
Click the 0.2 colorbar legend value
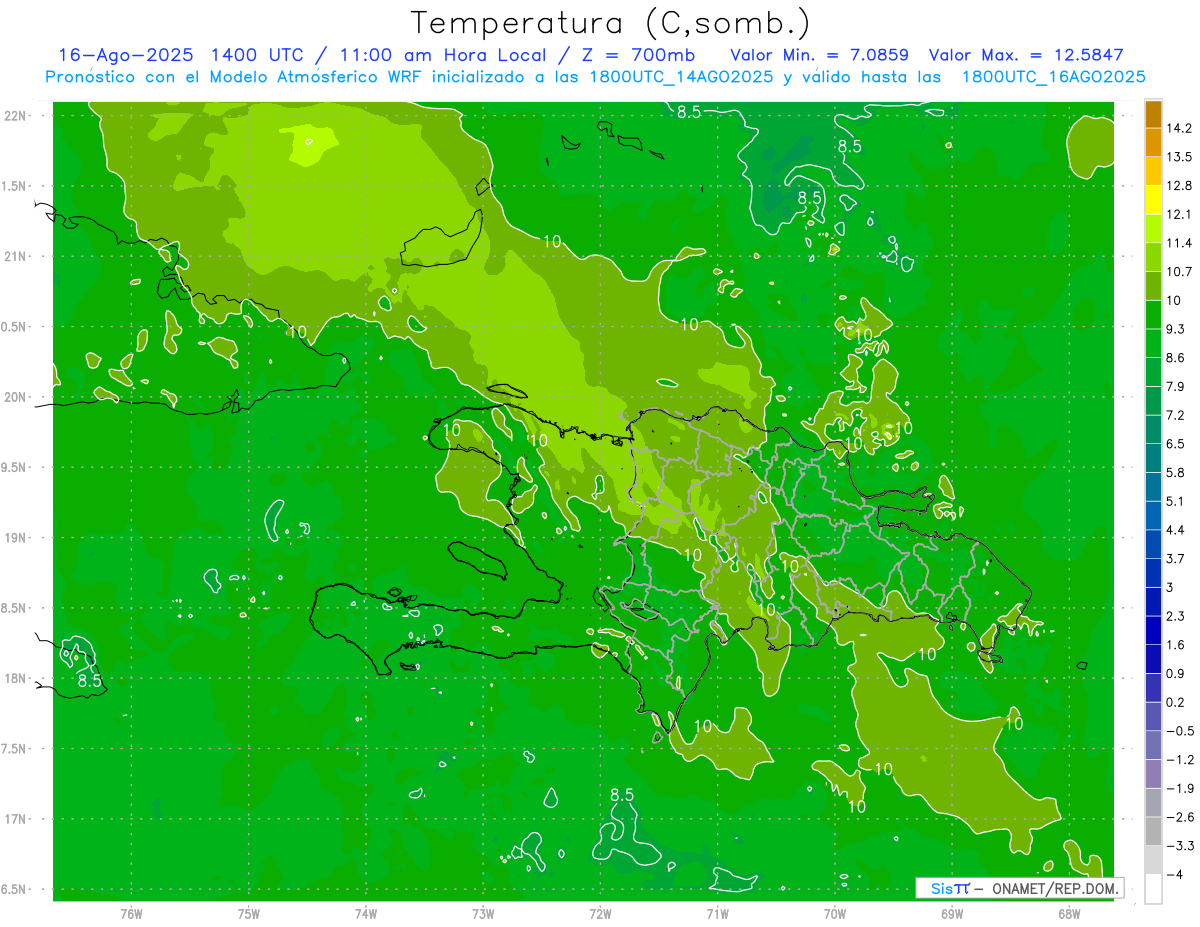coord(1177,702)
